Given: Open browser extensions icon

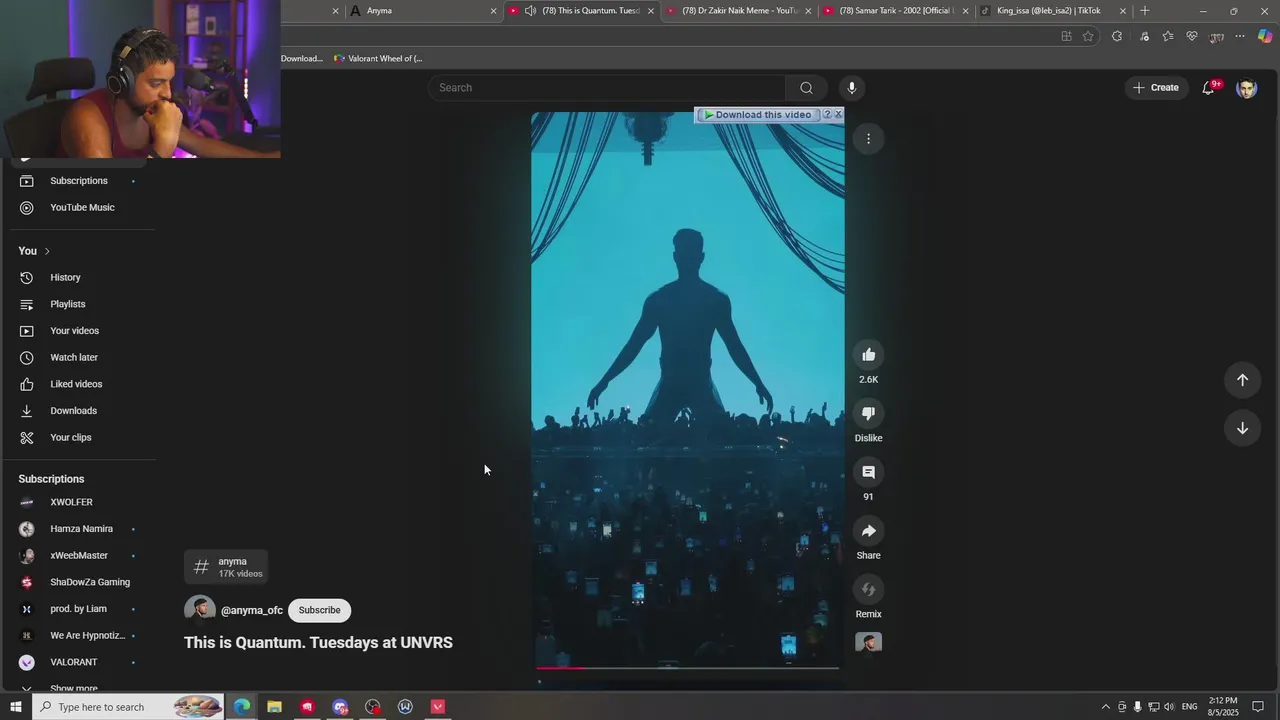Looking at the screenshot, I should point(1117,37).
